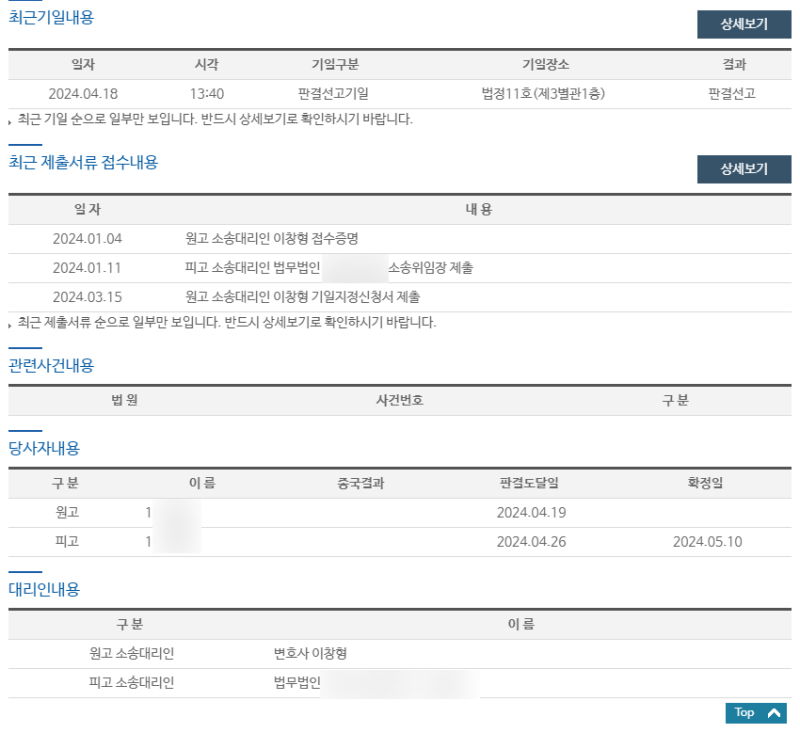This screenshot has height=733, width=800.
Task: Click the up-arrow chevron in Top button
Action: click(x=775, y=713)
